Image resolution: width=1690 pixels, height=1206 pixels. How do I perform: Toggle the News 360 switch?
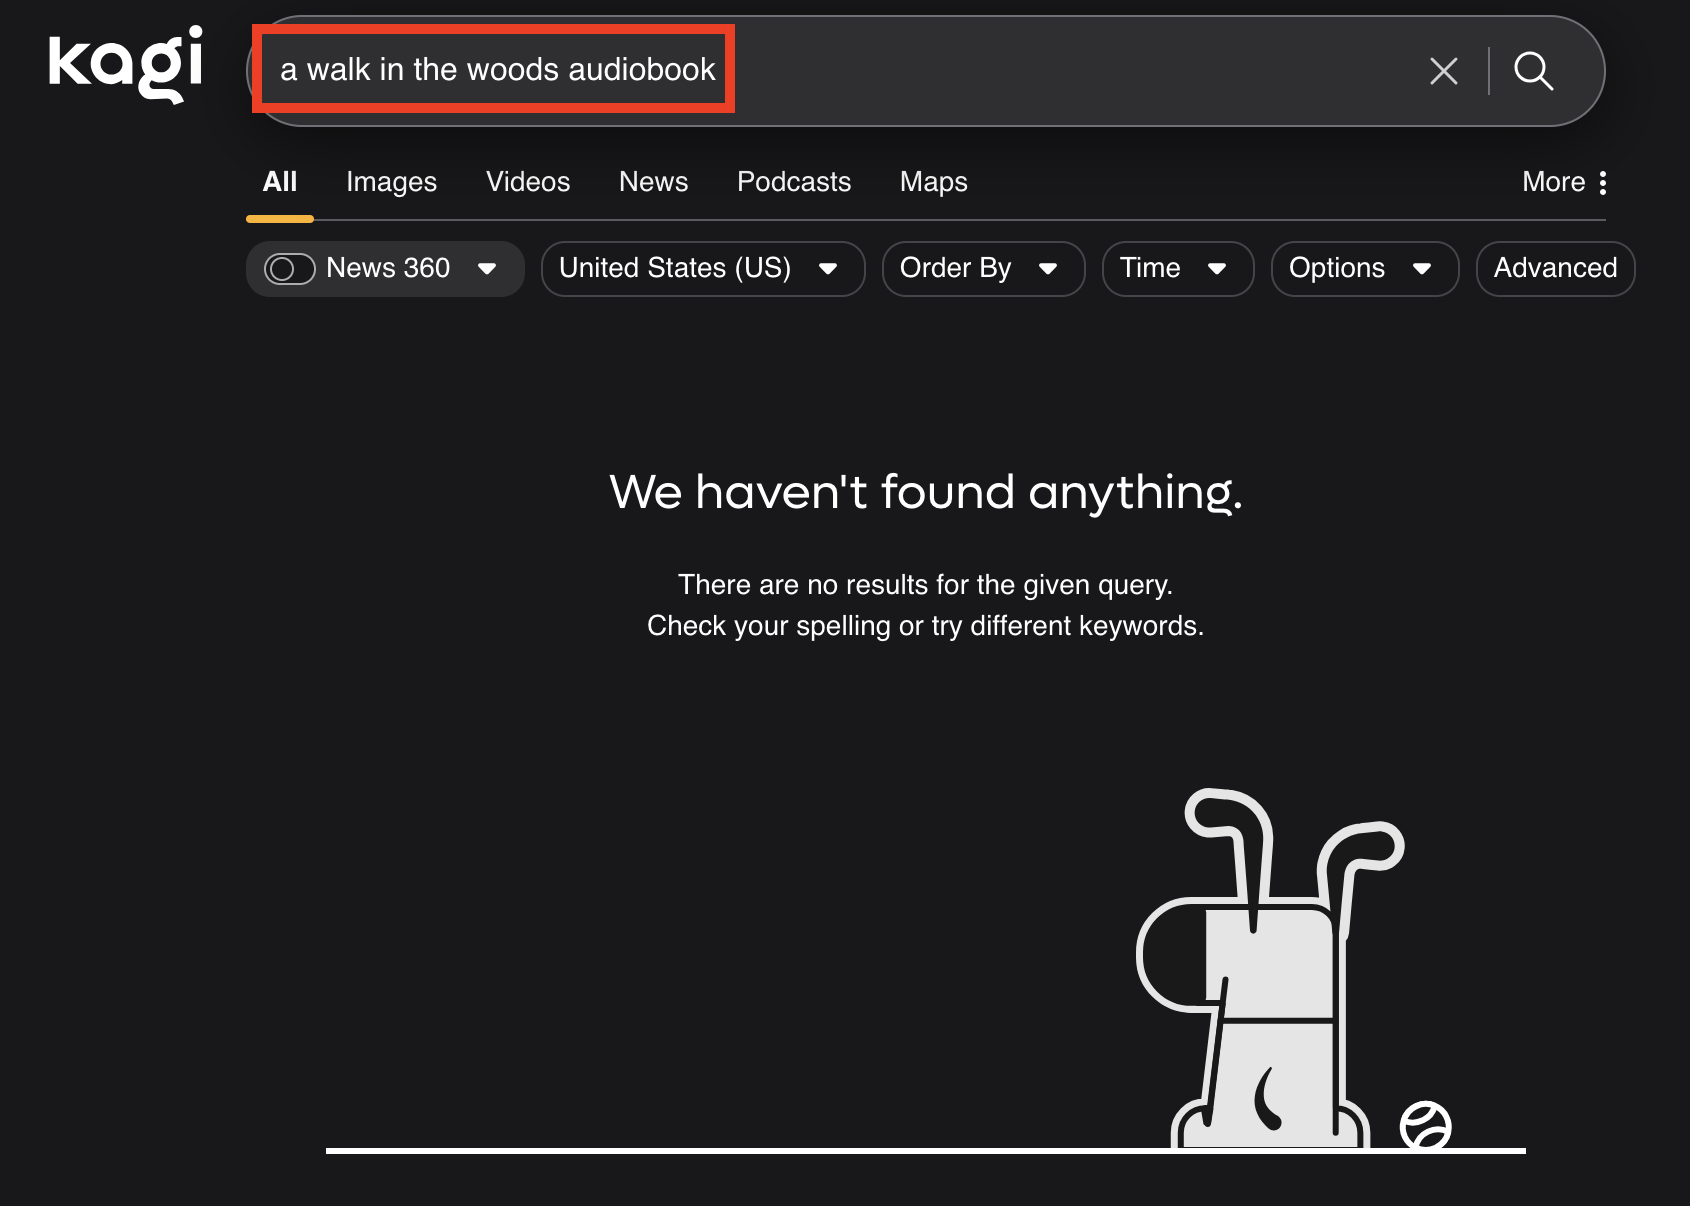(x=289, y=269)
